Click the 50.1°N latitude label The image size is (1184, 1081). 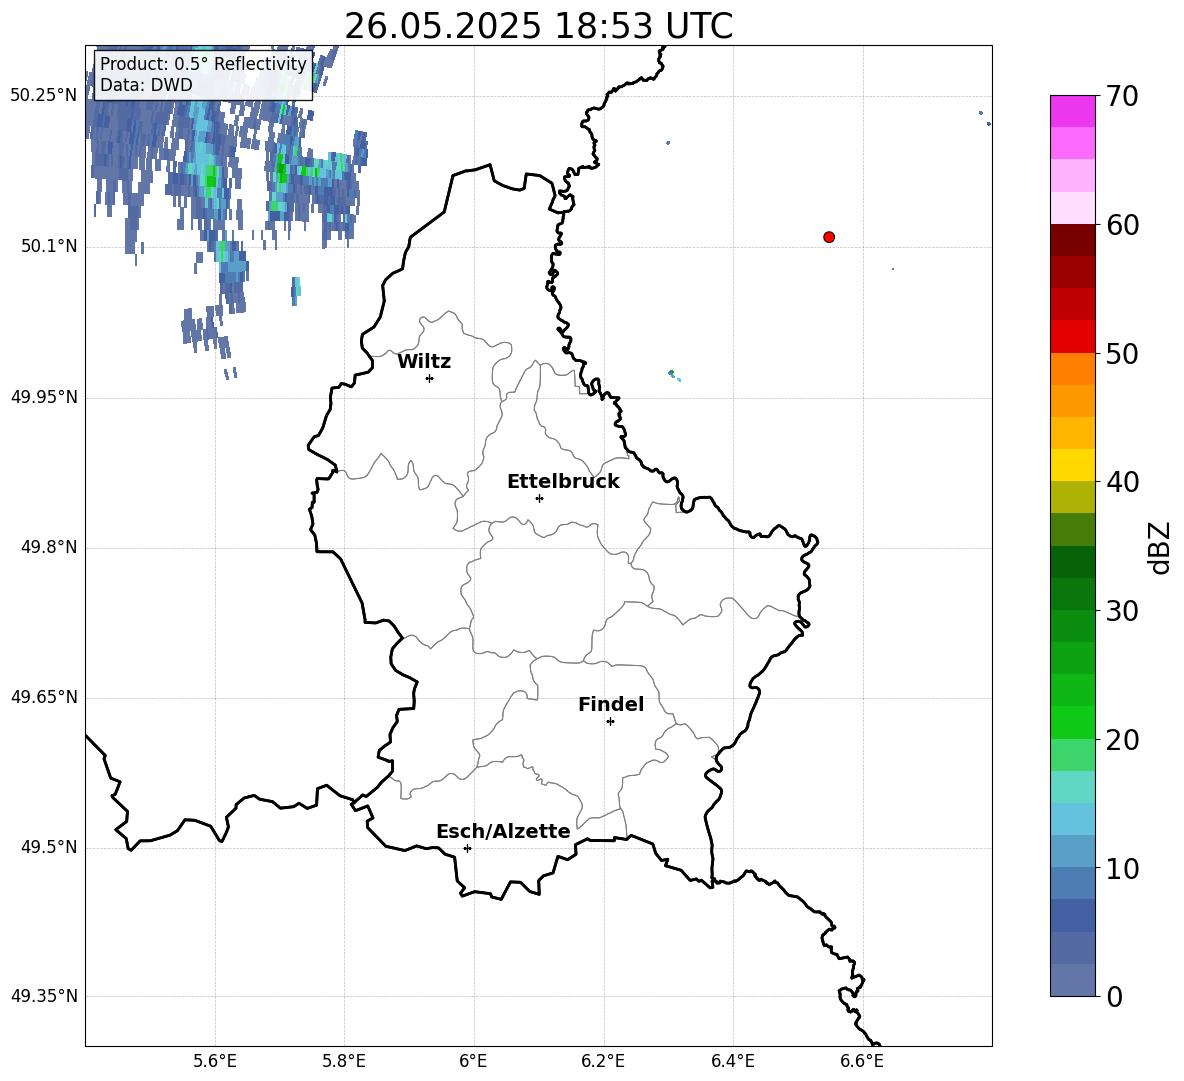pyautogui.click(x=49, y=247)
